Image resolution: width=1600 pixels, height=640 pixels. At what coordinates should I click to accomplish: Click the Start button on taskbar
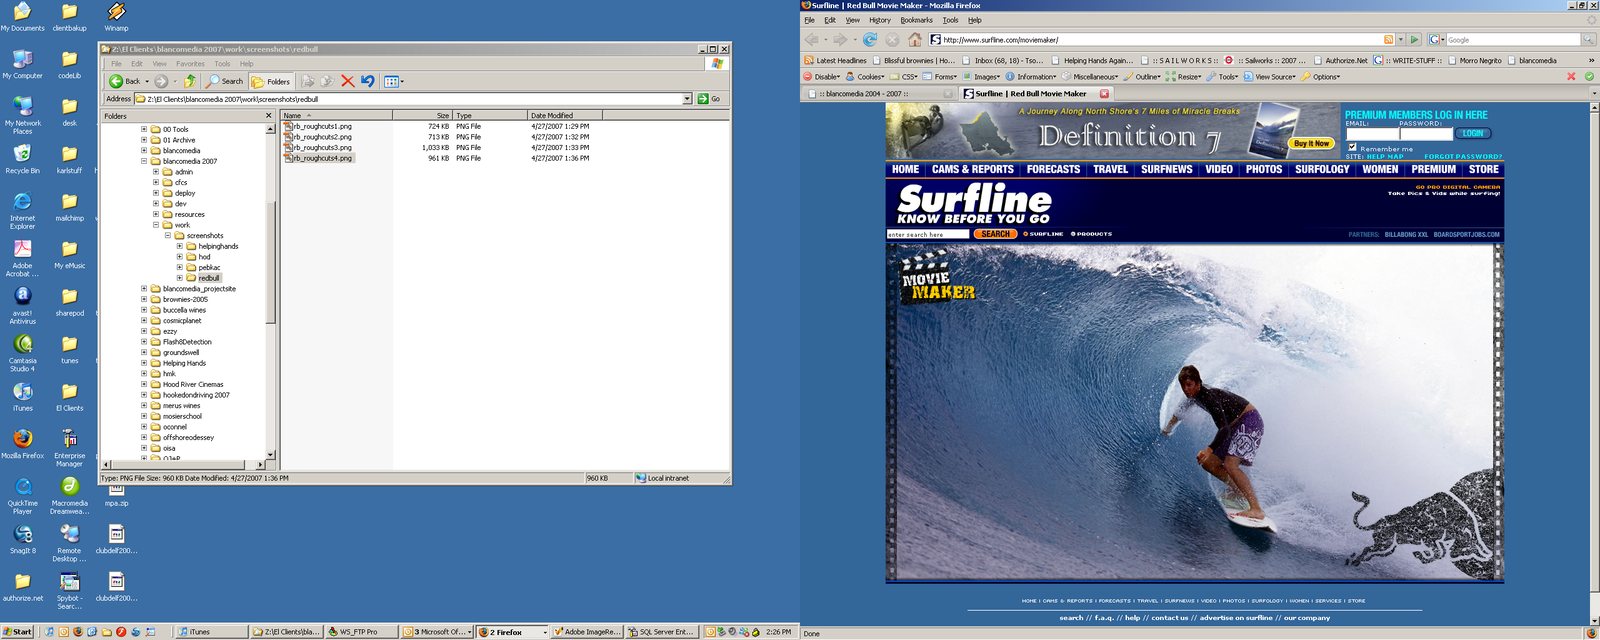click(18, 632)
